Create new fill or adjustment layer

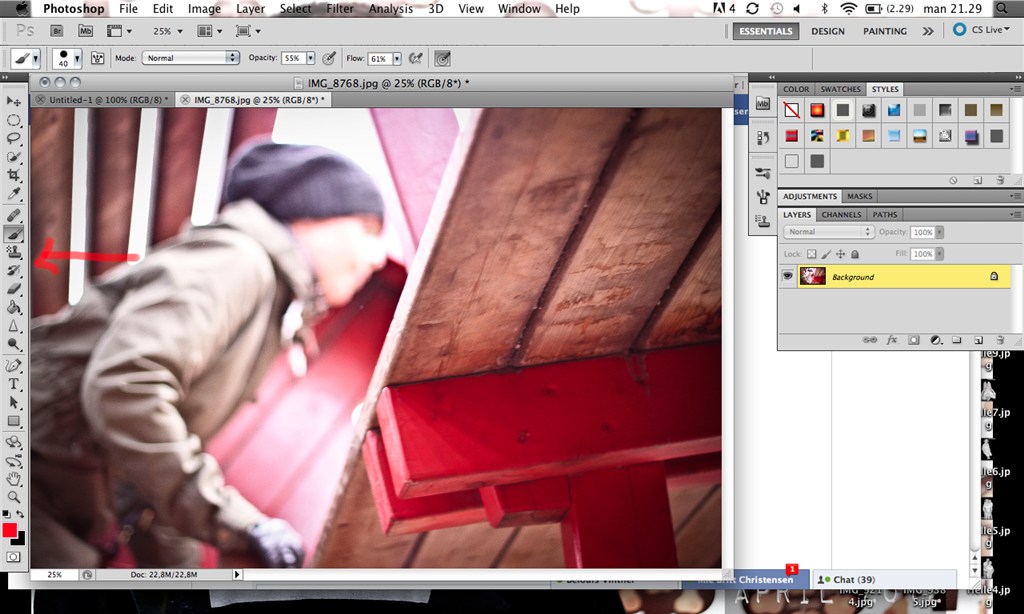935,340
